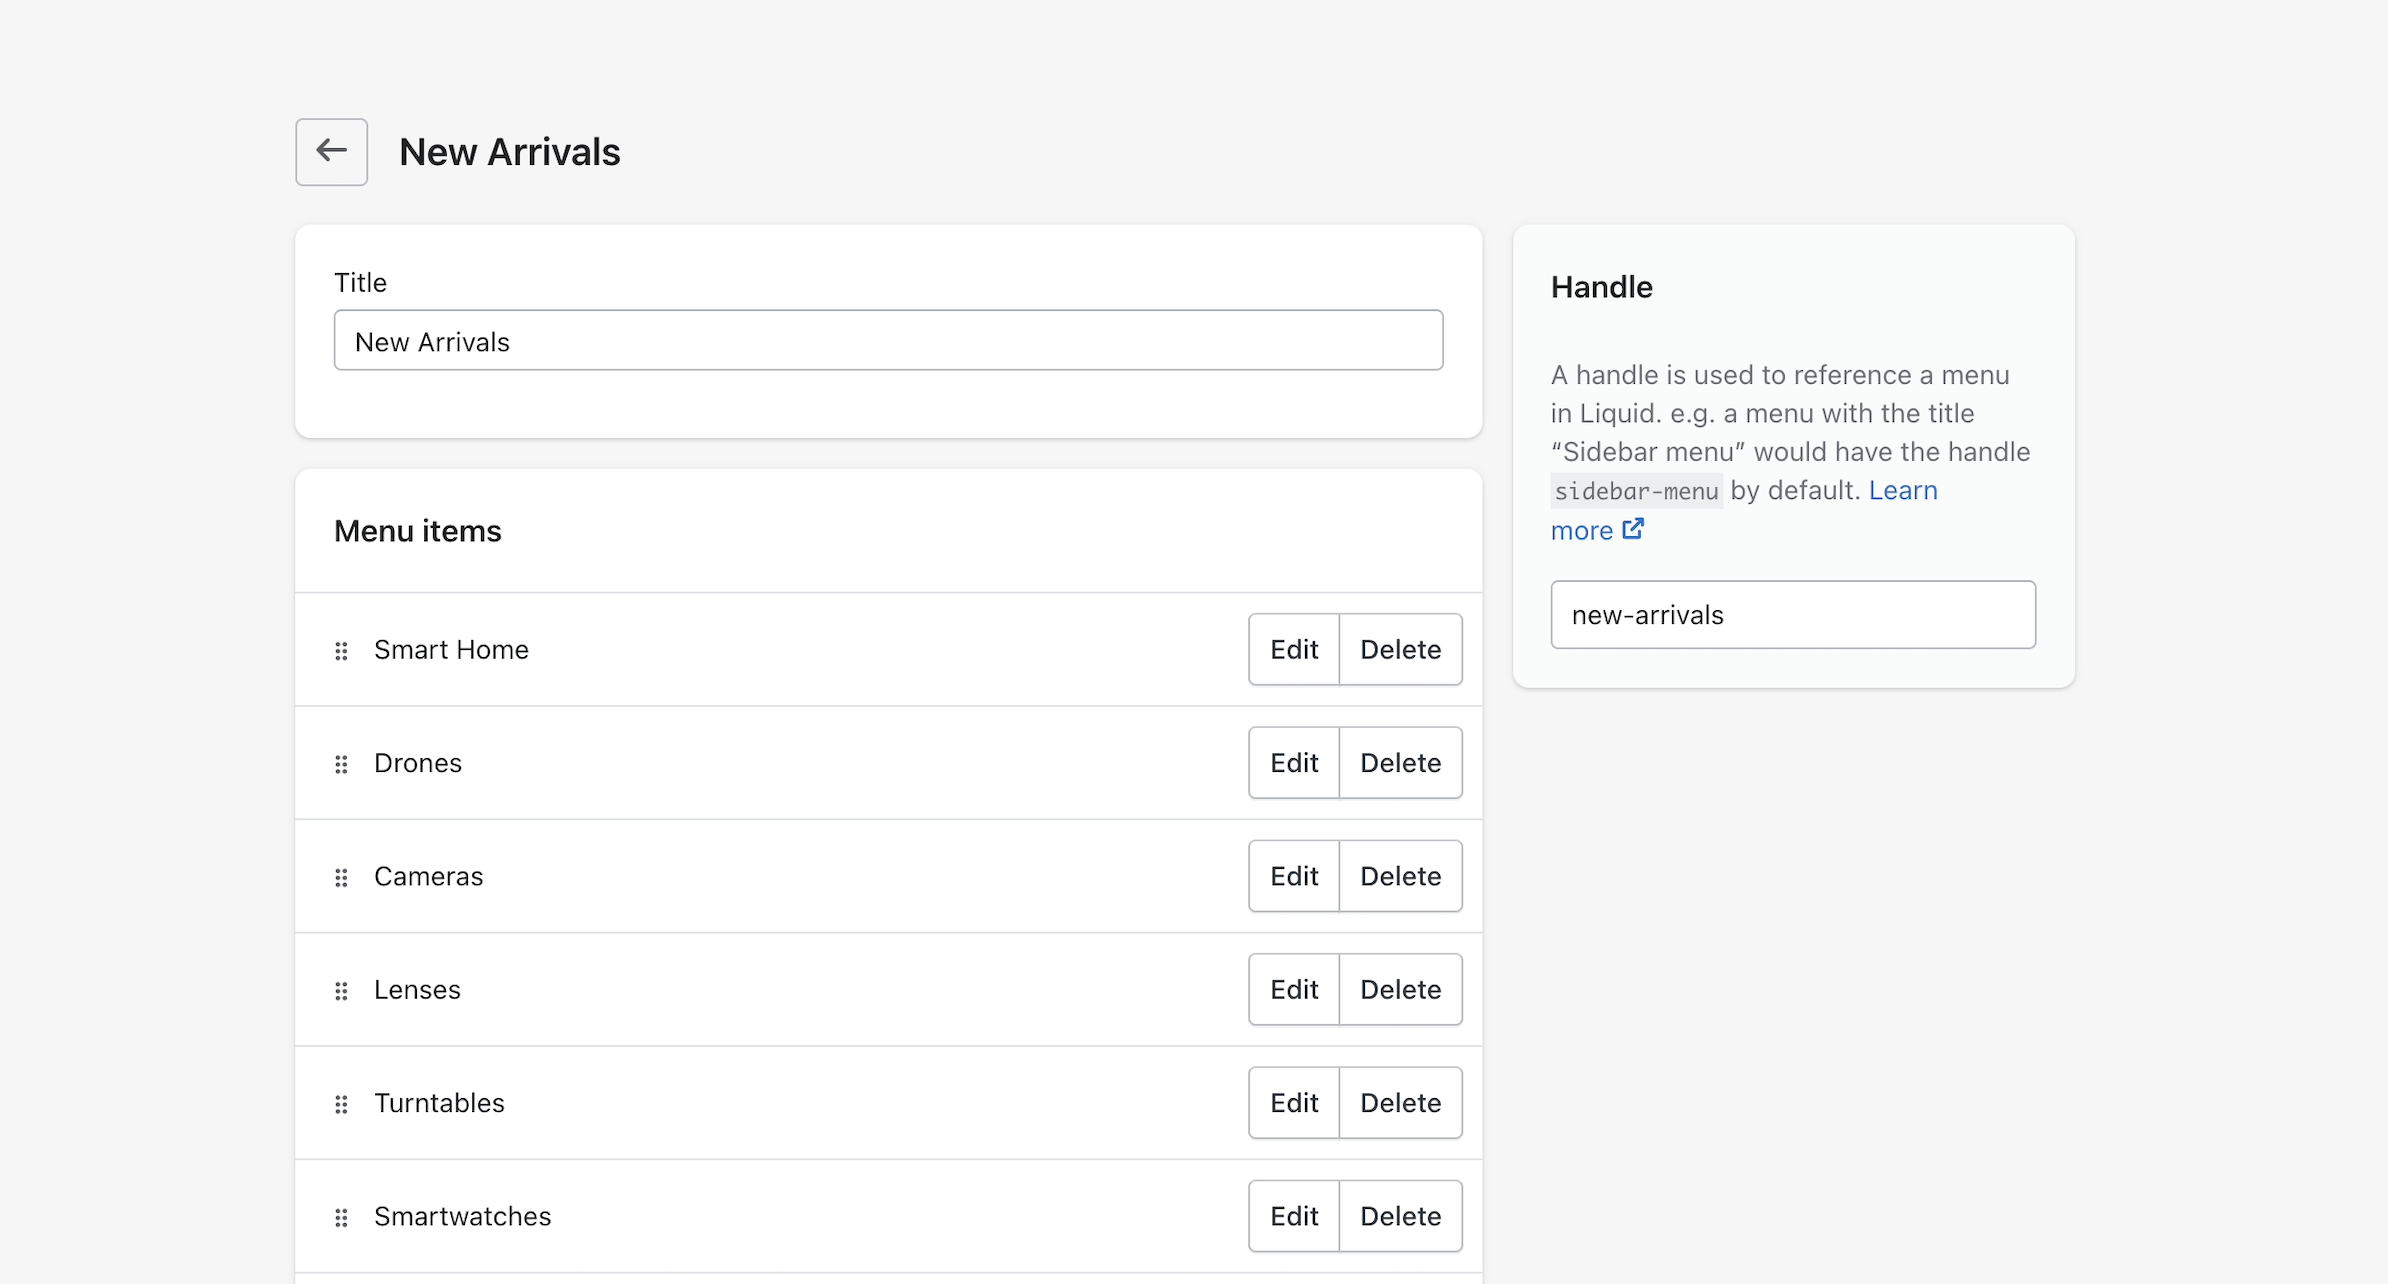The width and height of the screenshot is (2388, 1284).
Task: Focus the Title input field
Action: [x=888, y=341]
